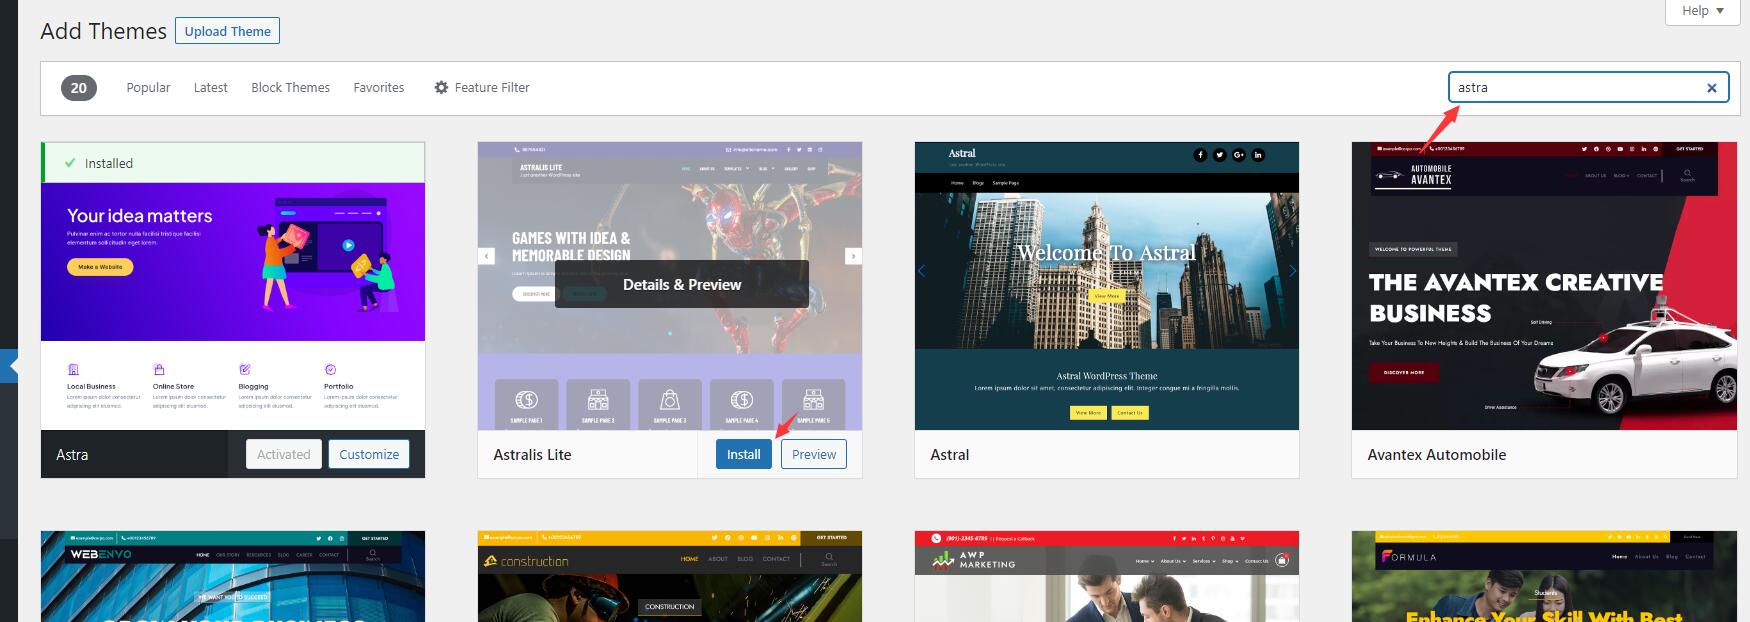Open the Avantex Automobile theme screenshot

[x=1544, y=286]
